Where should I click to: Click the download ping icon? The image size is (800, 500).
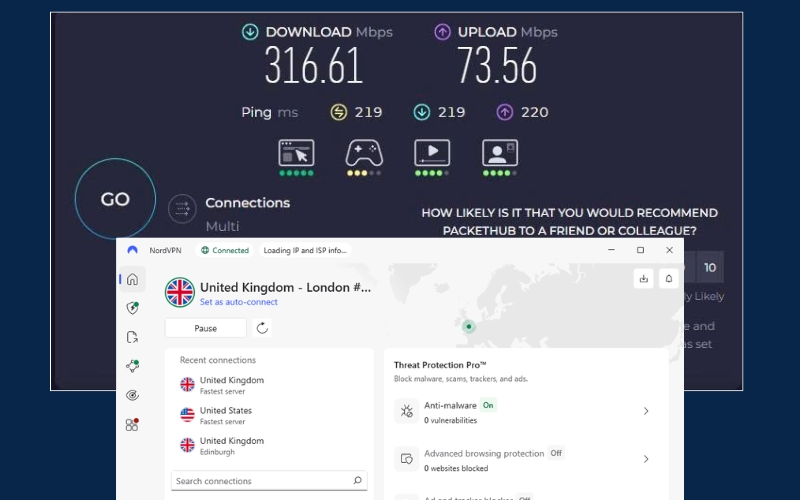421,112
